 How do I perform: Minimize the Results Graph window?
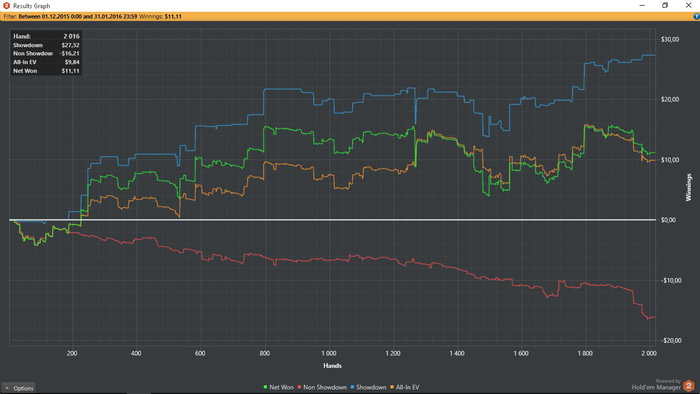point(642,5)
